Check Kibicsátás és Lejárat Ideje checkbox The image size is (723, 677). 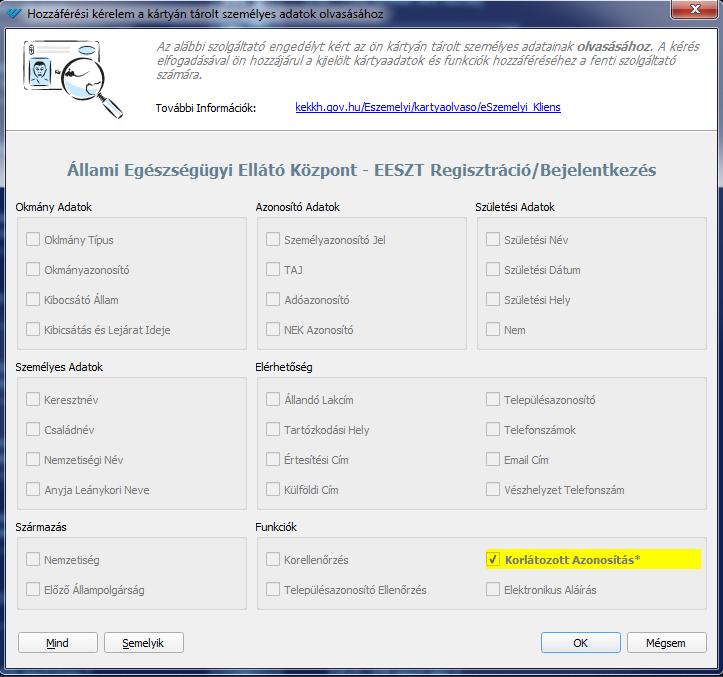click(x=33, y=329)
